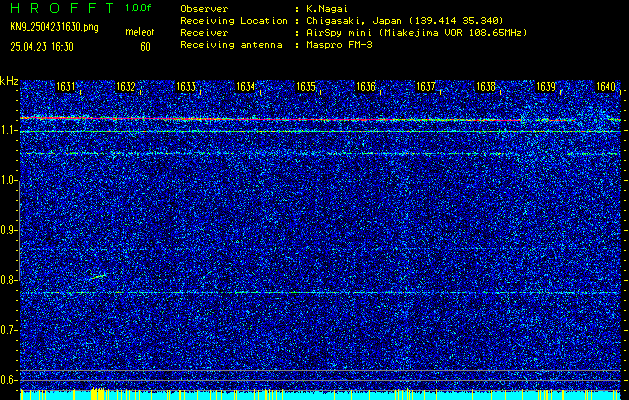Click the 1636 time marker
629x400 pixels.
click(x=365, y=87)
